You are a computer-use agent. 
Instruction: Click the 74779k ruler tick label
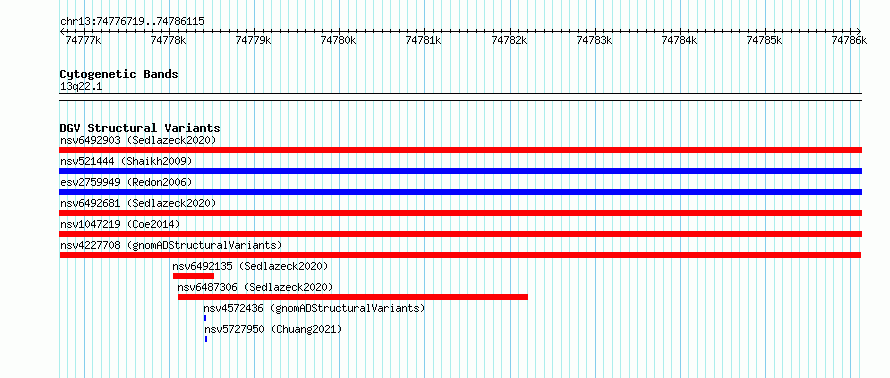click(x=254, y=40)
